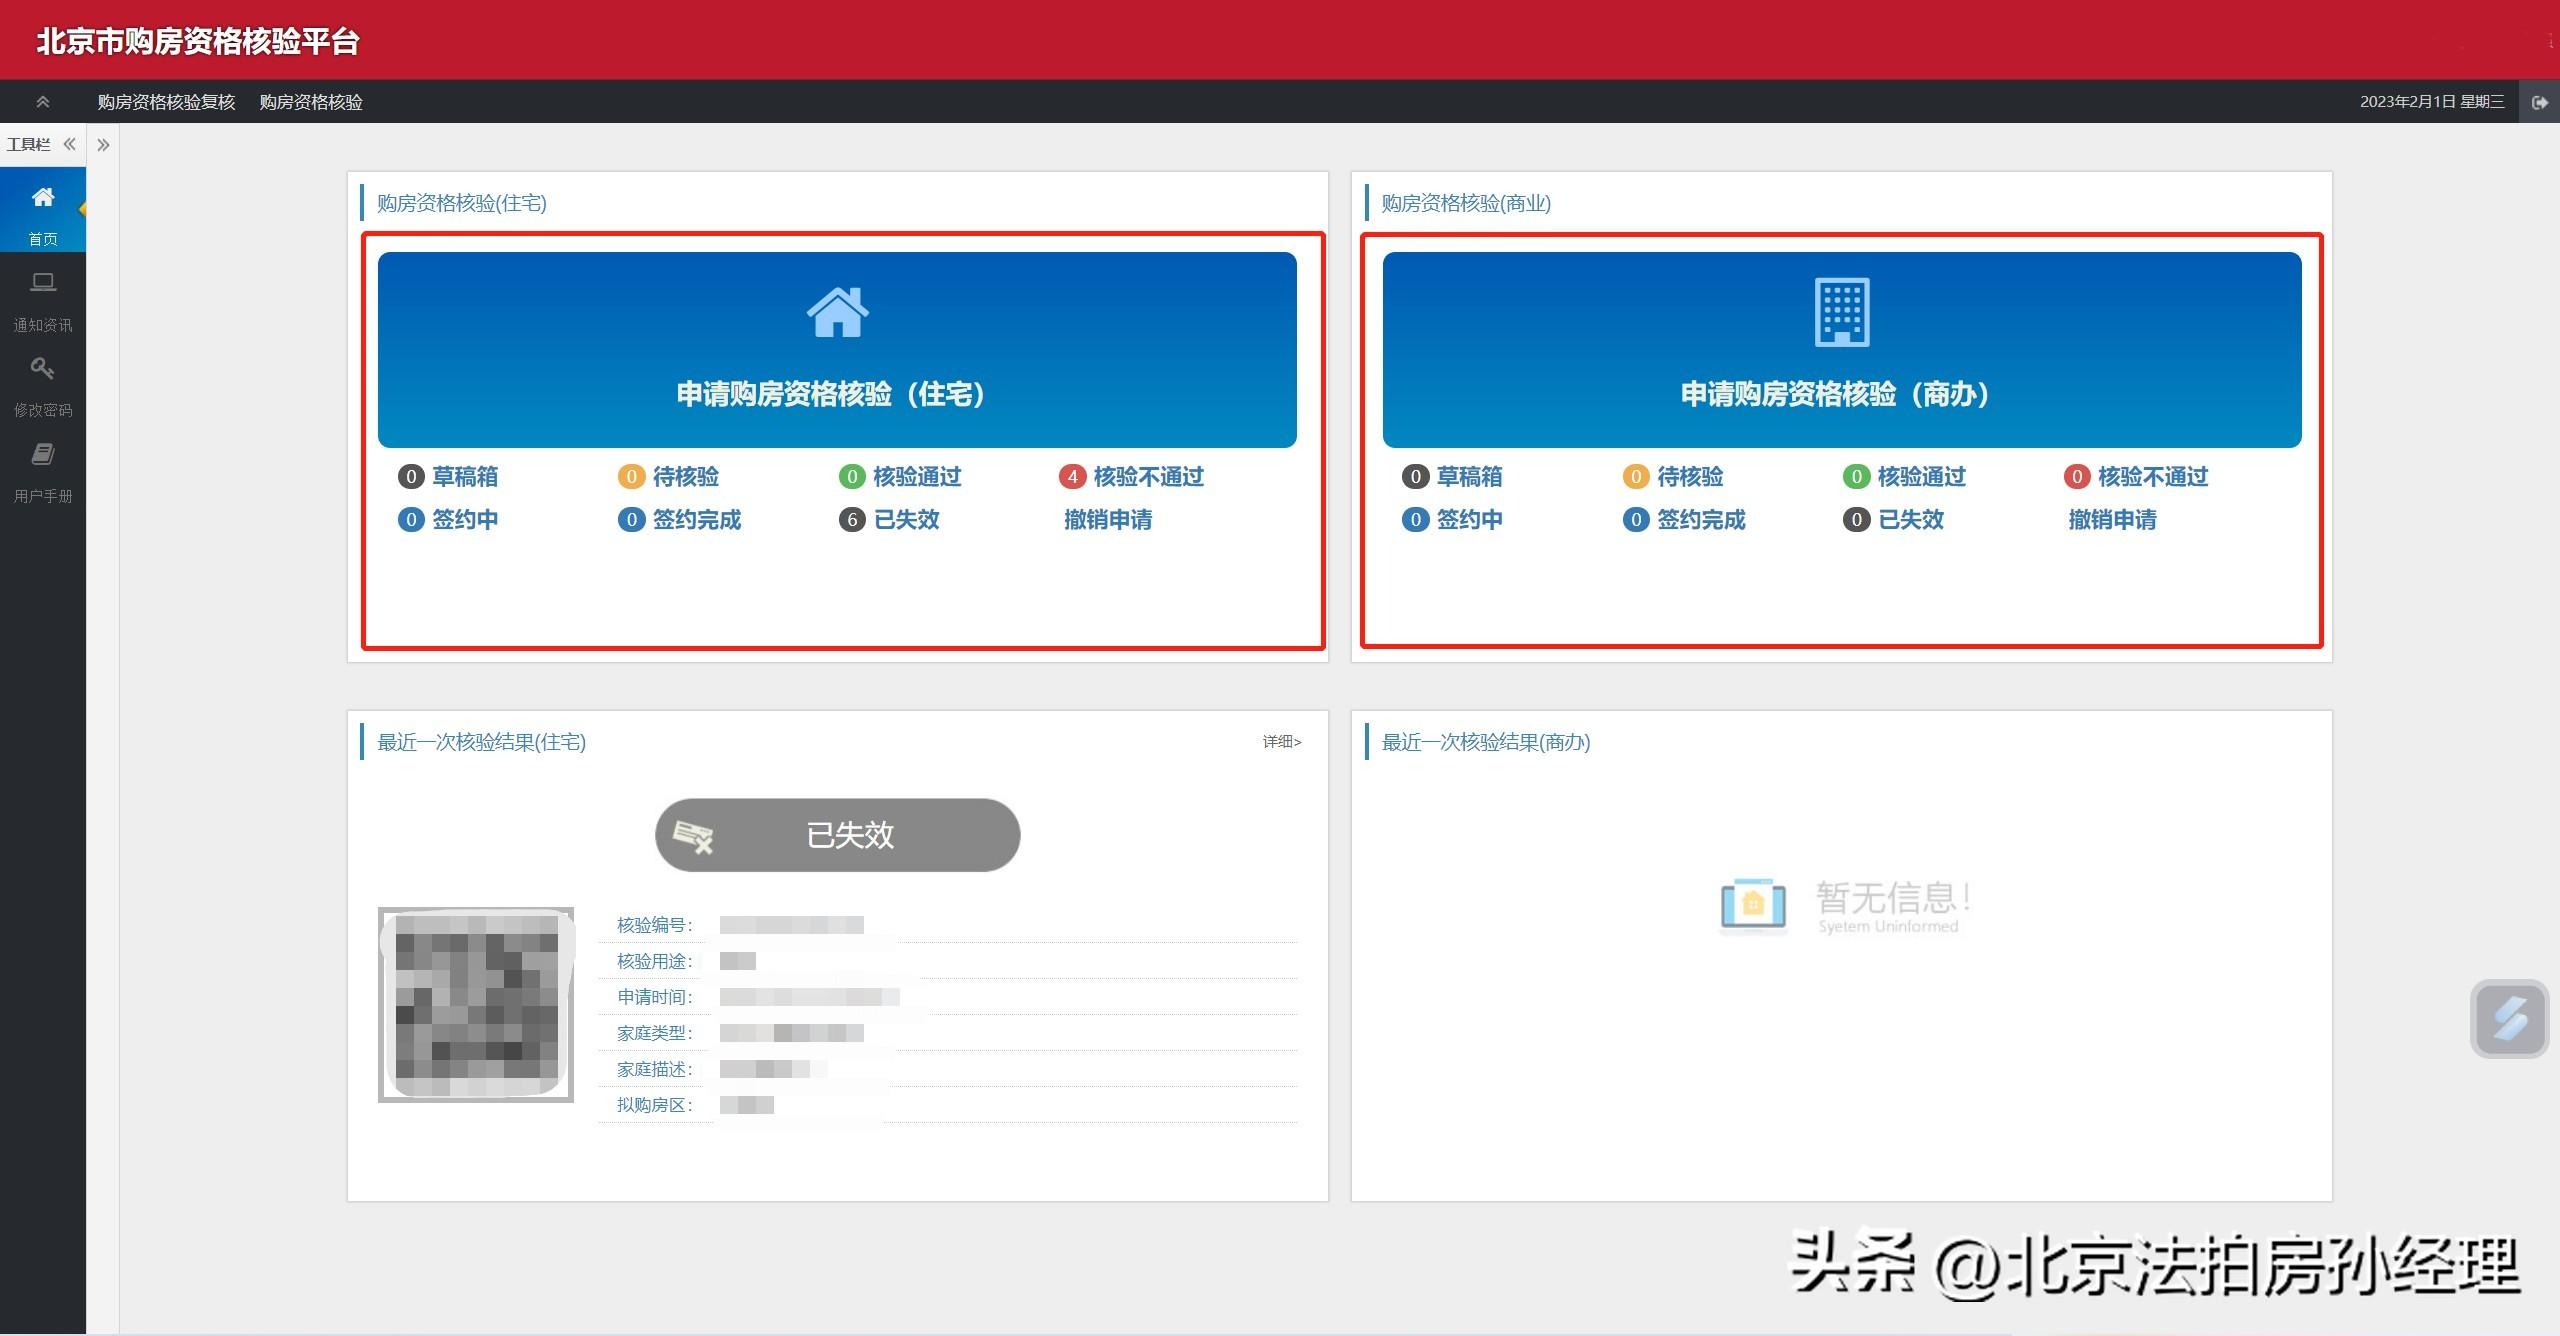Click the 暂无信息 placeholder icon
This screenshot has width=2560, height=1336.
(1753, 904)
